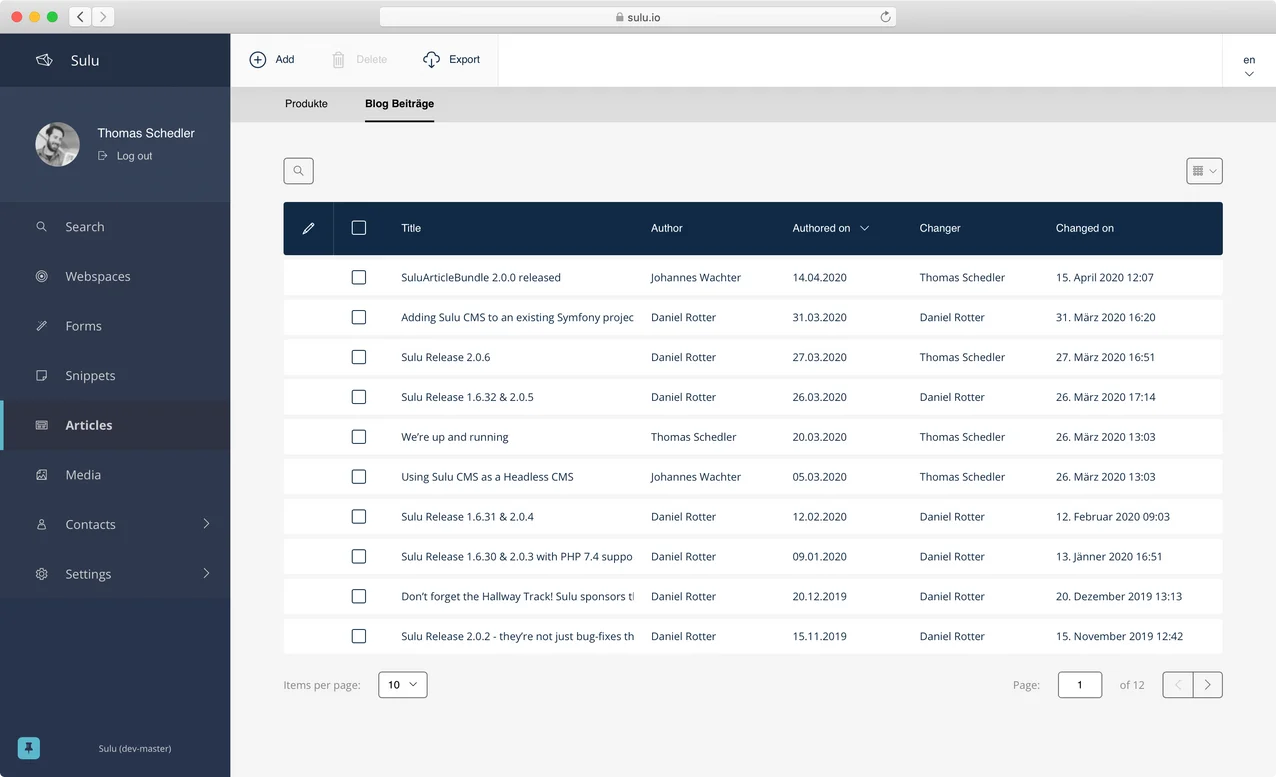The image size is (1276, 777).
Task: Click the Log out link
Action: [x=134, y=156]
